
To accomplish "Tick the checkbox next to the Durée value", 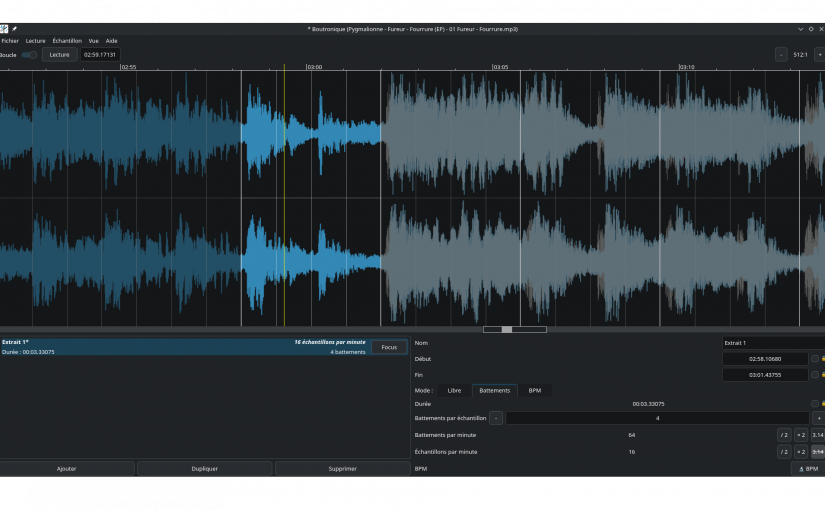I will pos(814,404).
